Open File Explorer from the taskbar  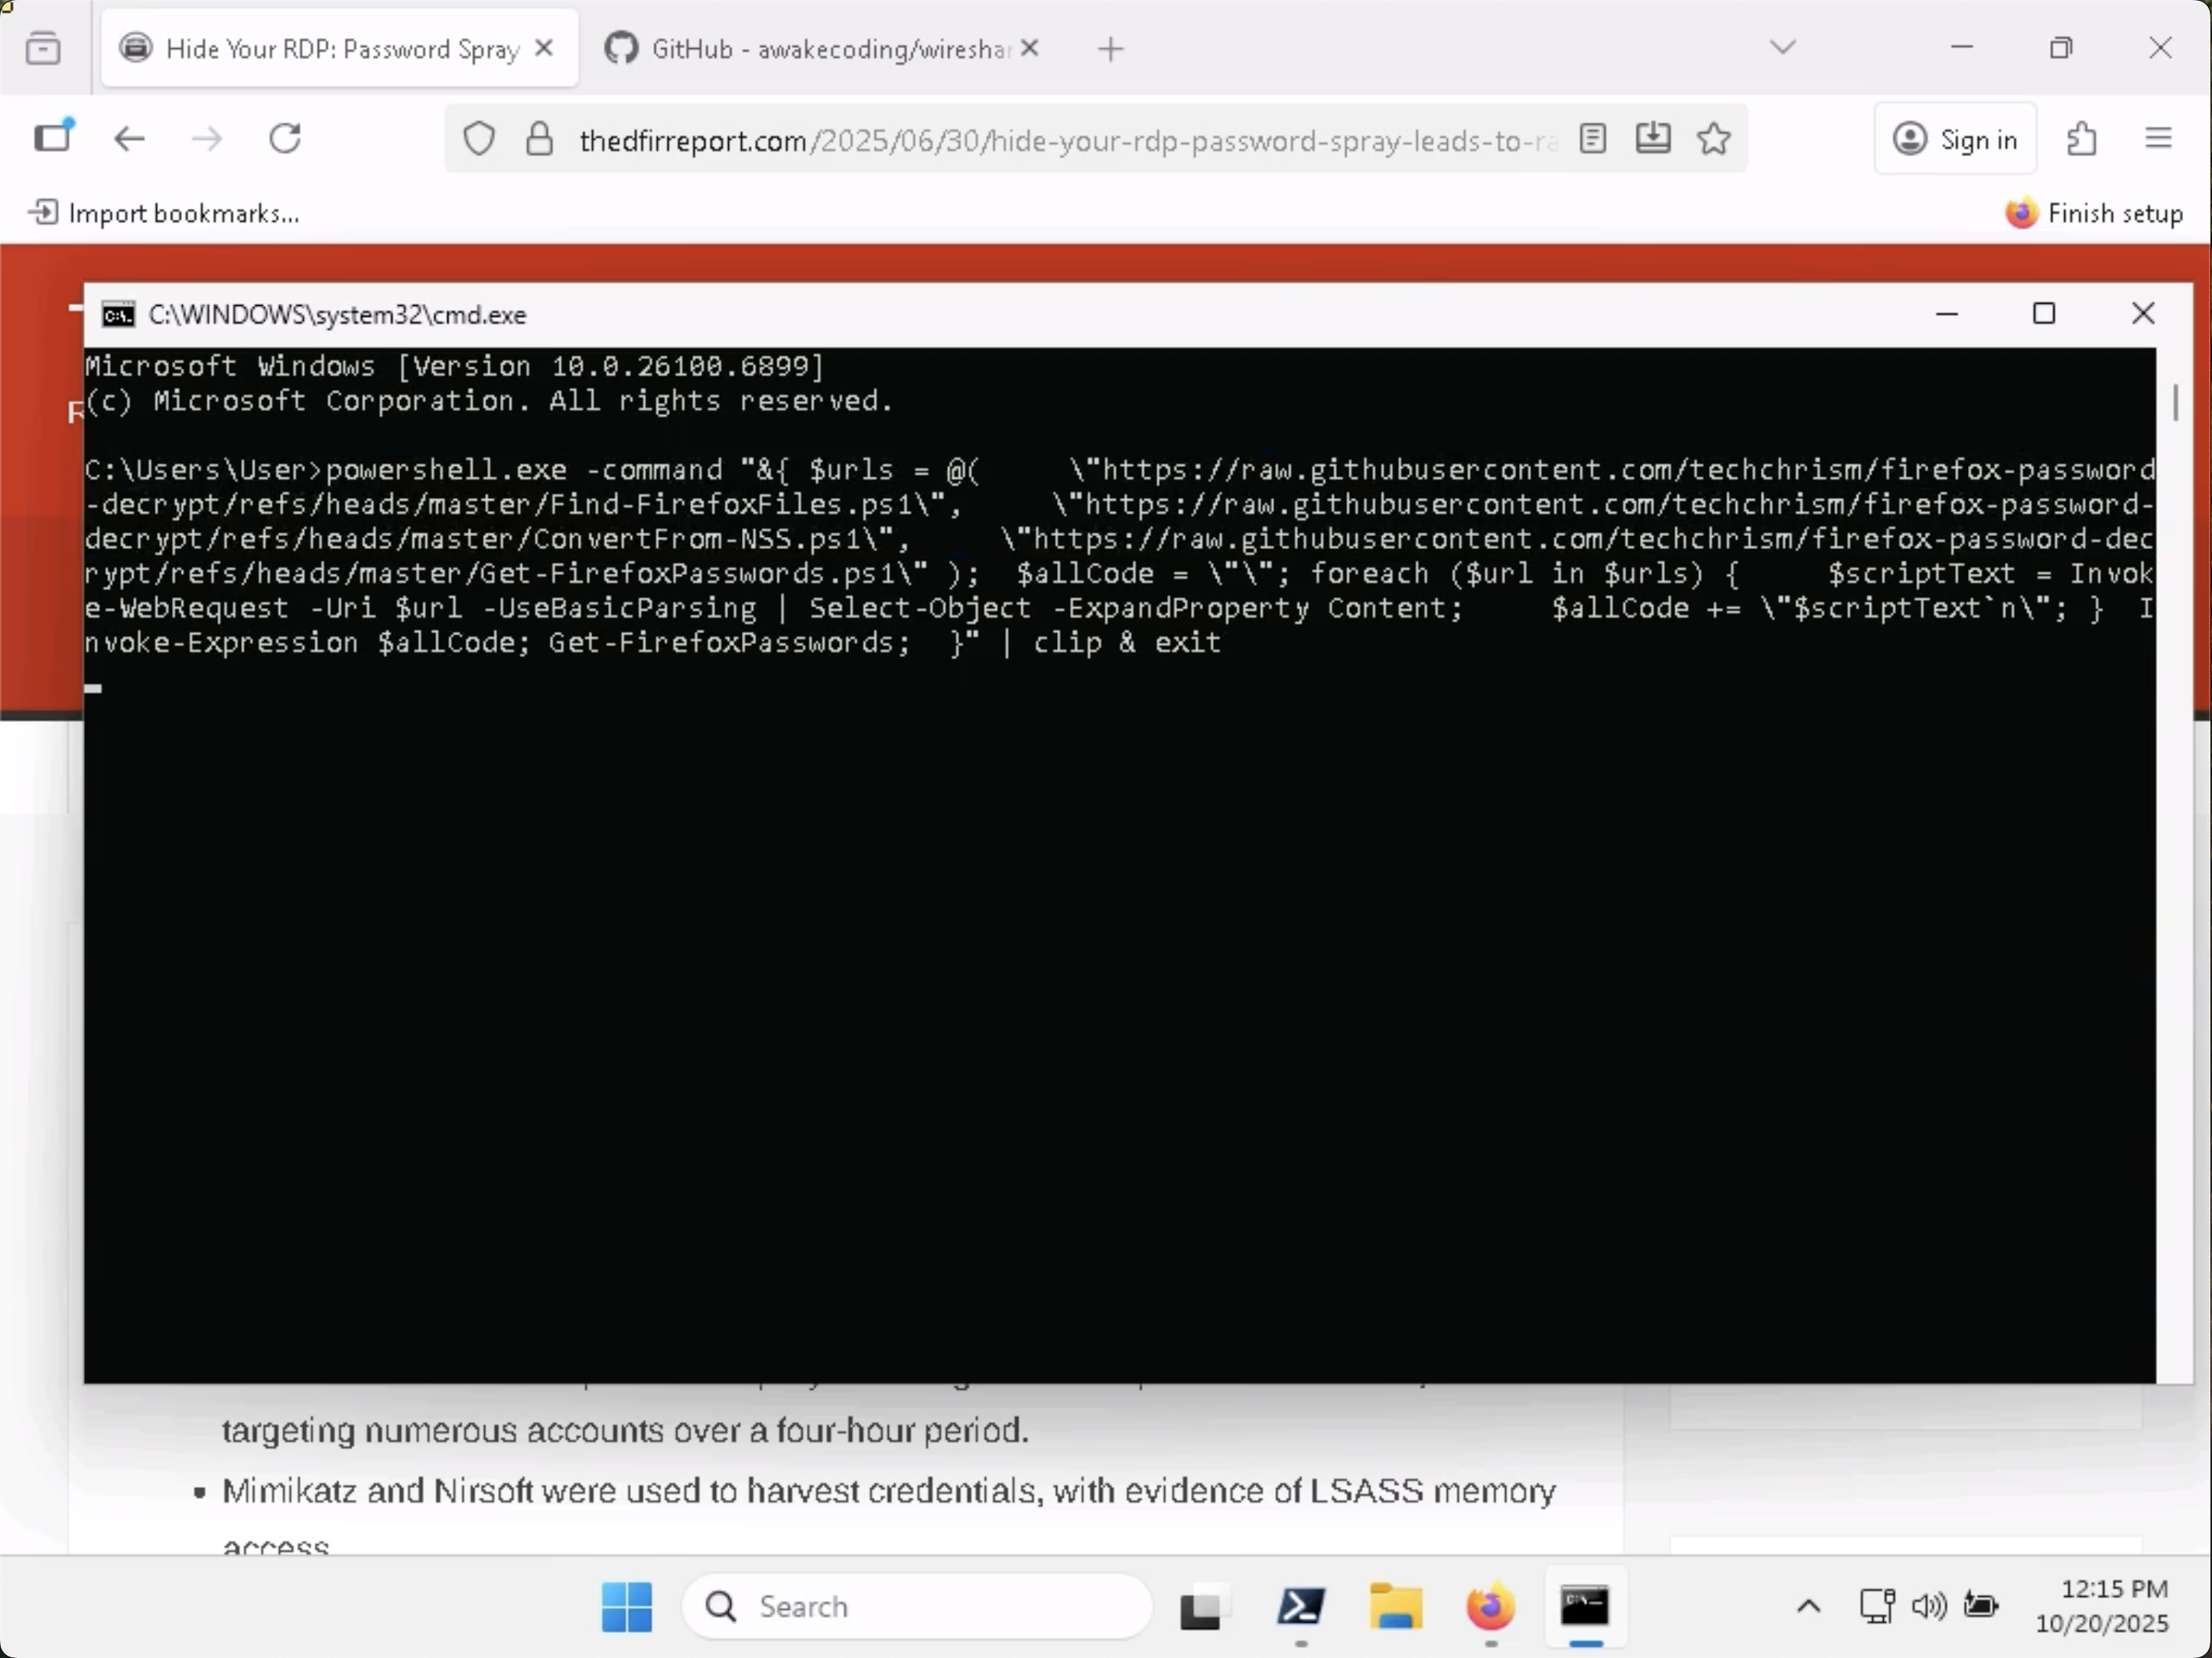pyautogui.click(x=1396, y=1608)
